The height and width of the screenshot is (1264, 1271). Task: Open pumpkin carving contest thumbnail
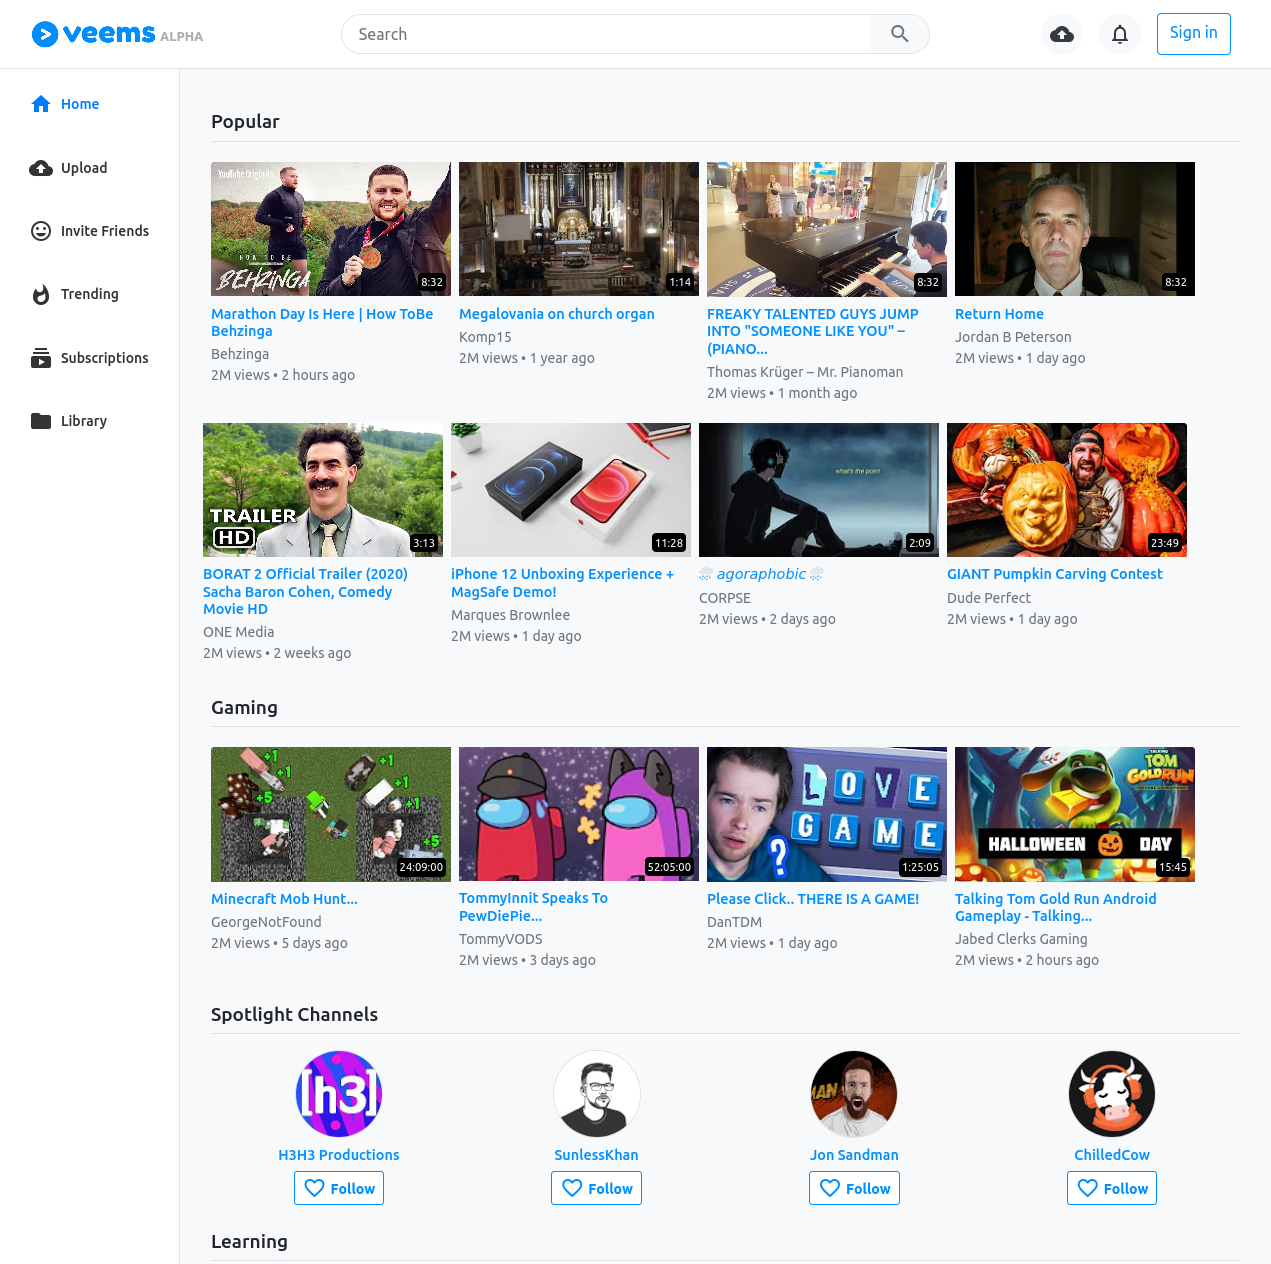1067,490
